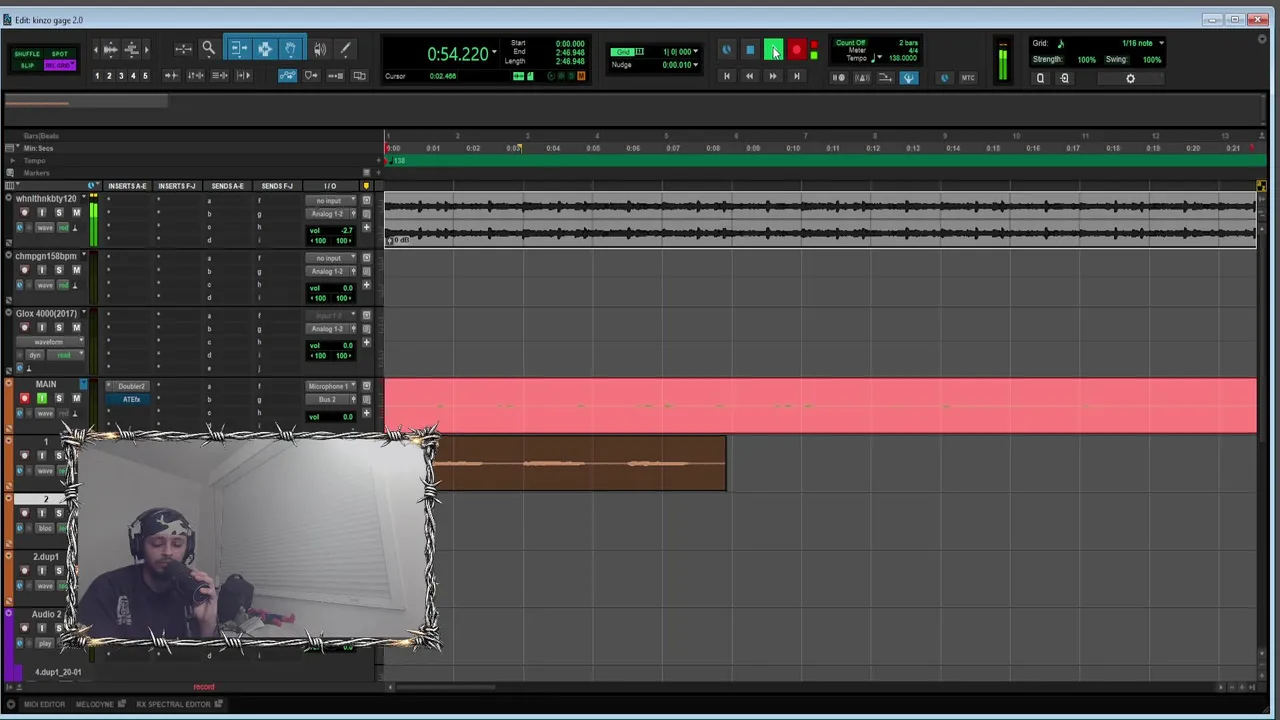Image resolution: width=1280 pixels, height=720 pixels.
Task: Click whnlthnkbty120 volume value -2.7
Action: [346, 230]
